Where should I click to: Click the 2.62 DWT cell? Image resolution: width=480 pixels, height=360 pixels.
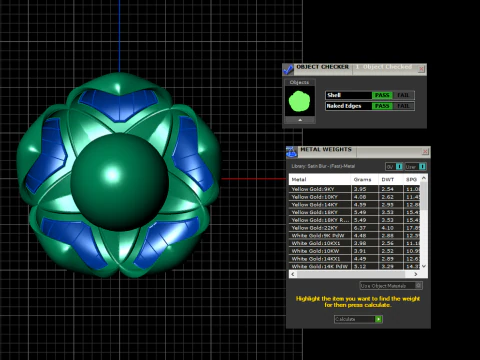[391, 197]
